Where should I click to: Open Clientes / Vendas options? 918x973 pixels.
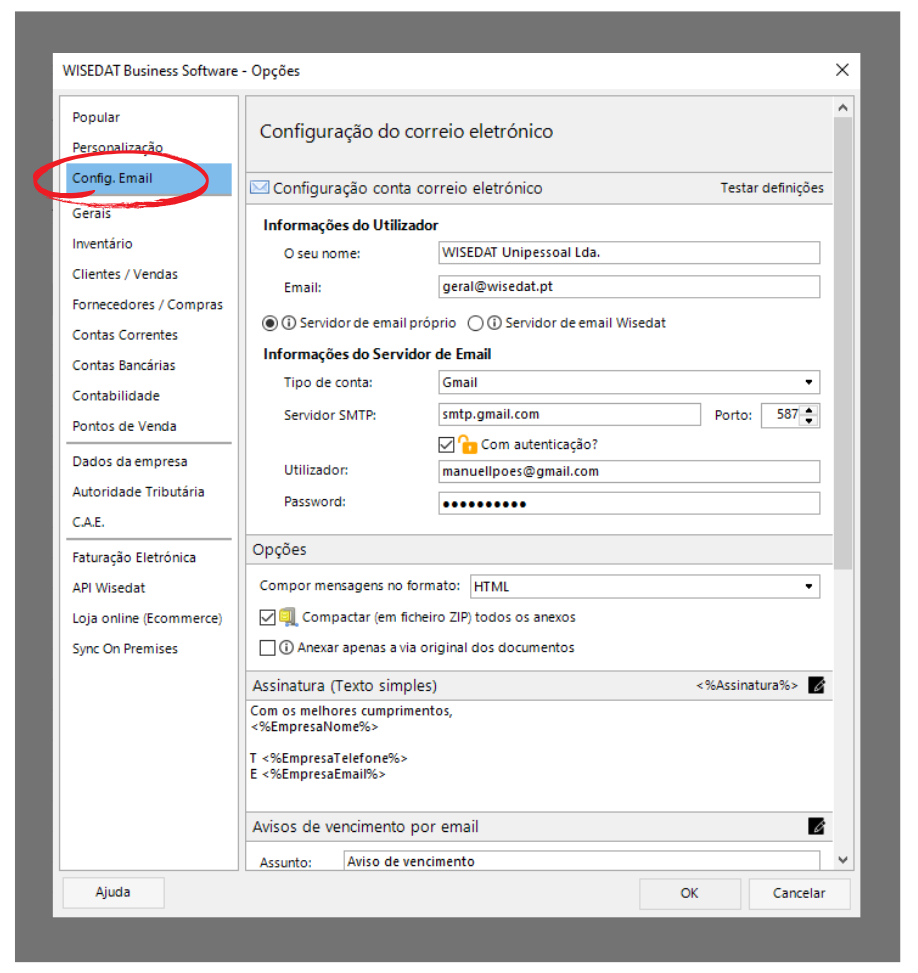point(125,274)
